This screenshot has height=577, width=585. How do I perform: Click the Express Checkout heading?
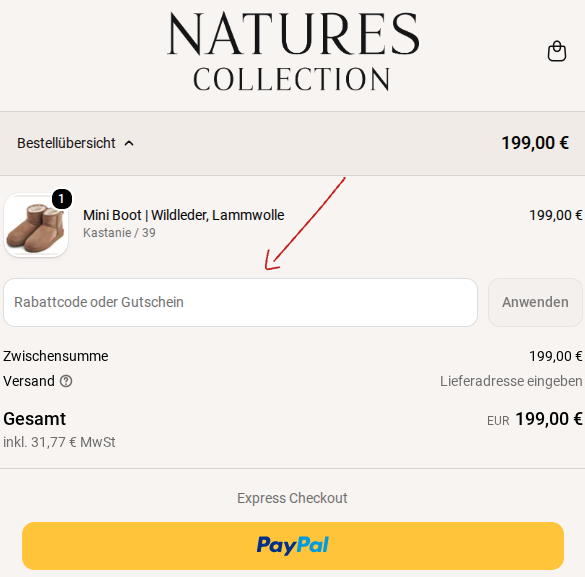(292, 498)
